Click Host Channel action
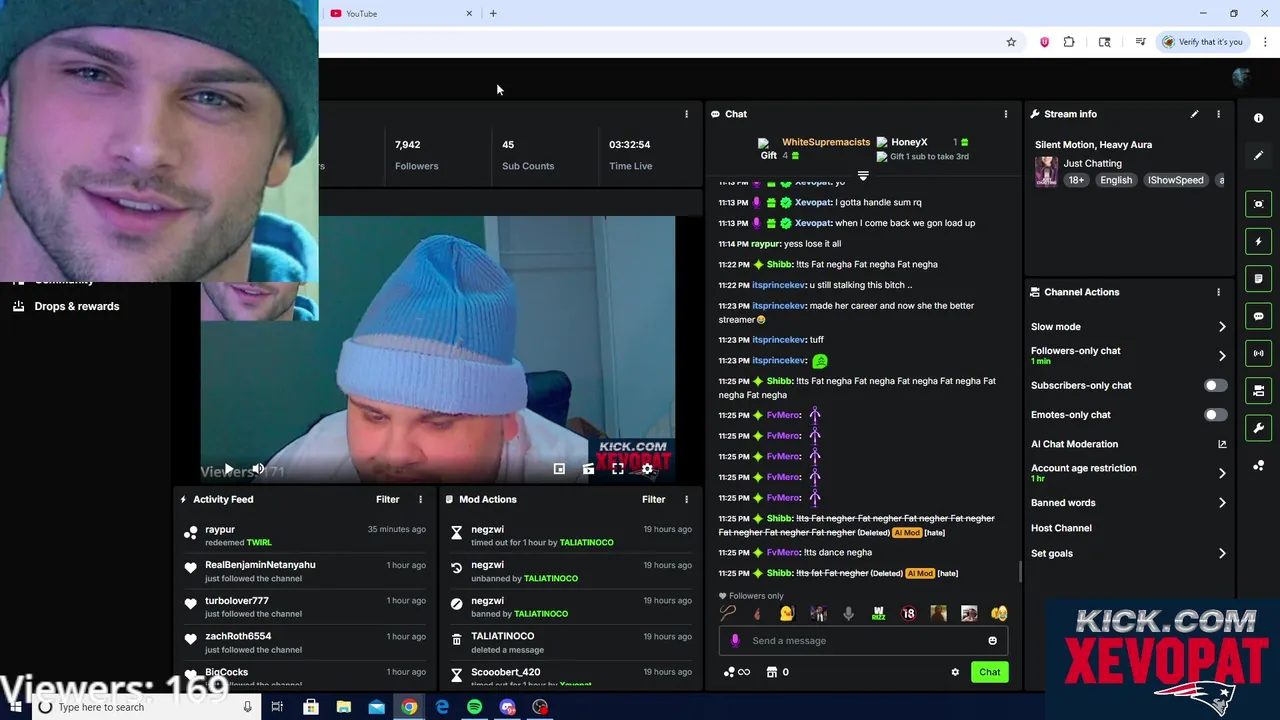Image resolution: width=1280 pixels, height=720 pixels. pos(1061,528)
